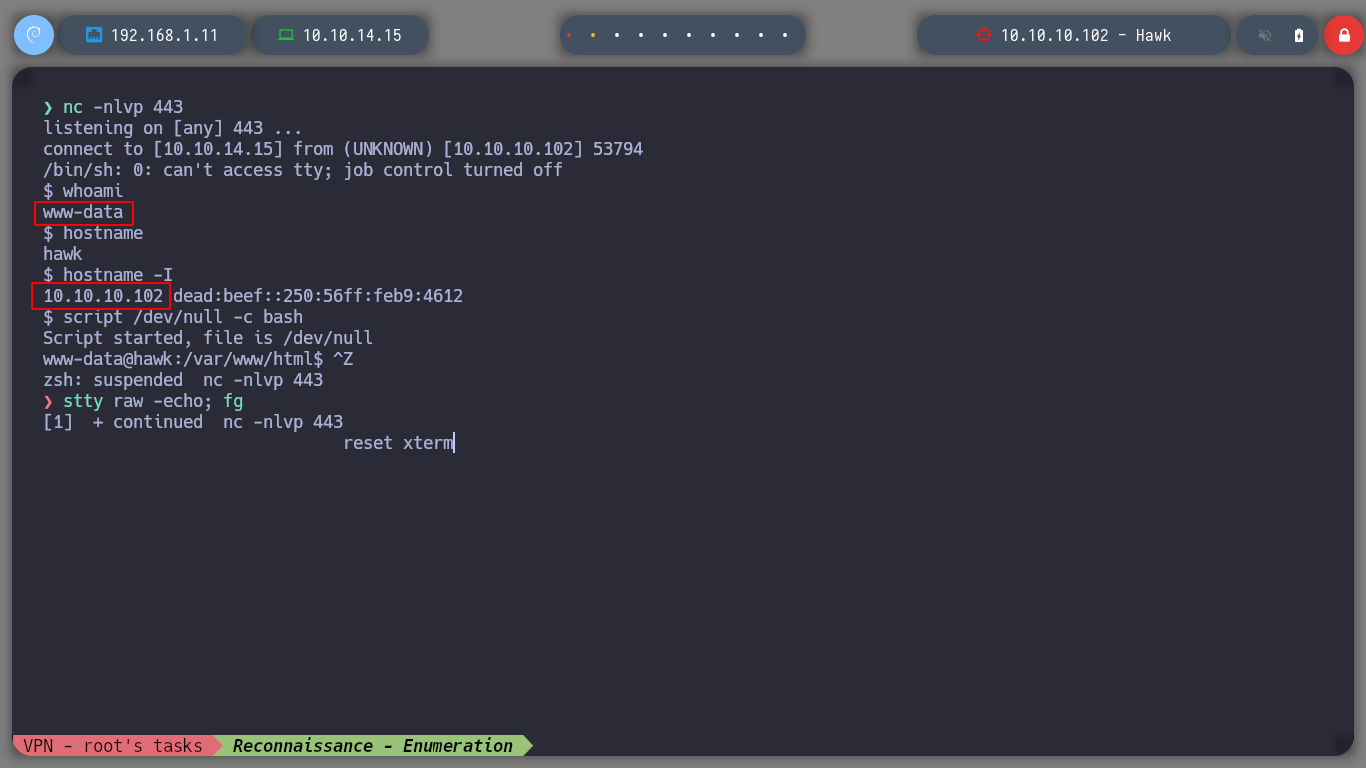1366x768 pixels.
Task: Select the VPN - root's tasks tab
Action: (112, 746)
